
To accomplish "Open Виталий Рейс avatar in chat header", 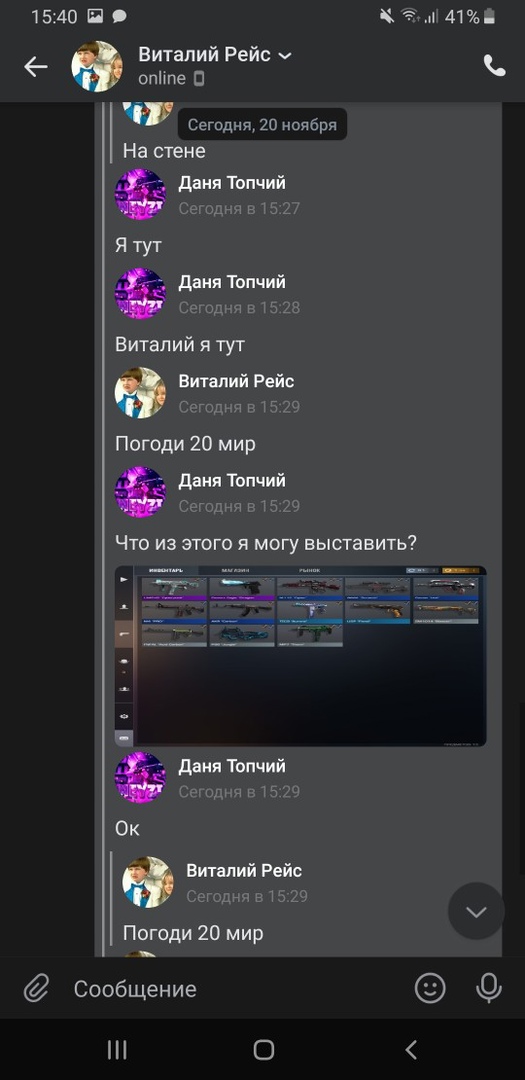I will pos(97,67).
